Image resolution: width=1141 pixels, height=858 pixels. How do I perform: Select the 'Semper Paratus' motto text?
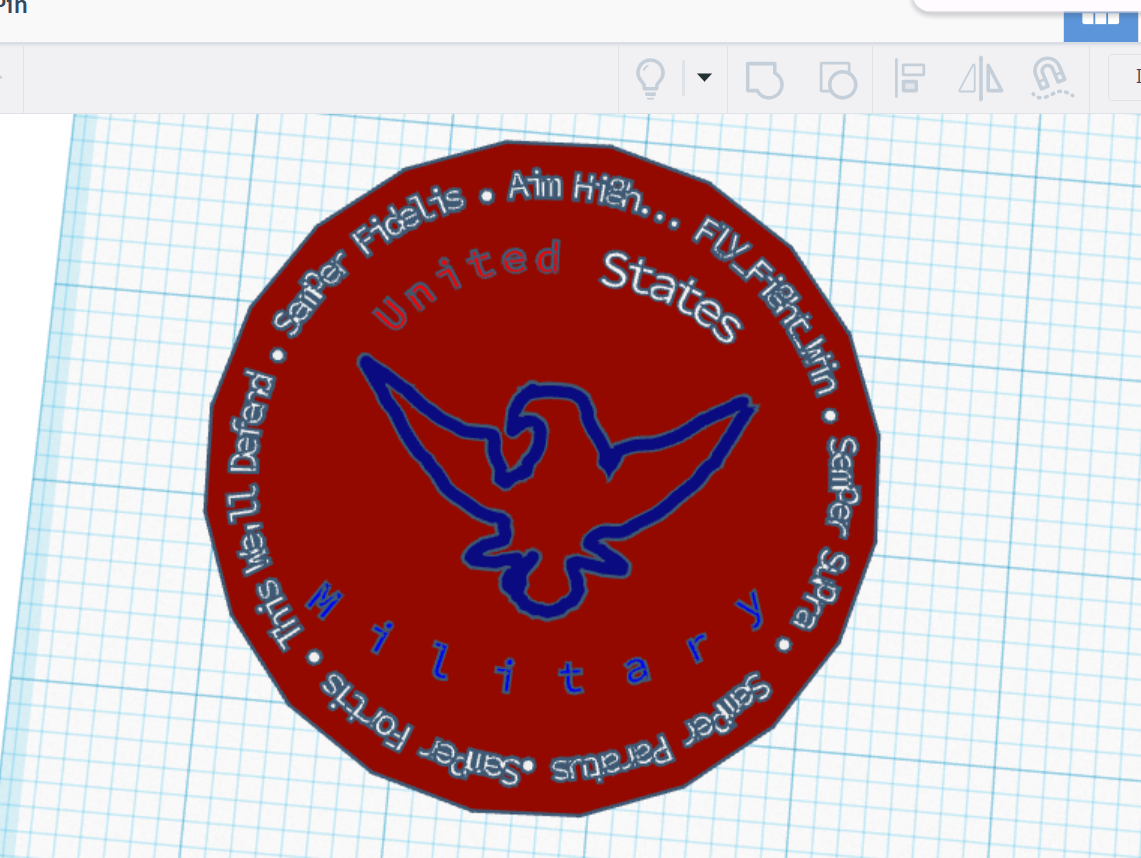(661, 730)
